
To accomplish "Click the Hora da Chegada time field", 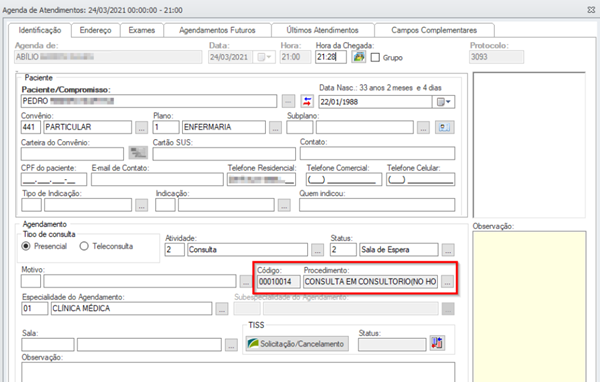I will coord(331,57).
